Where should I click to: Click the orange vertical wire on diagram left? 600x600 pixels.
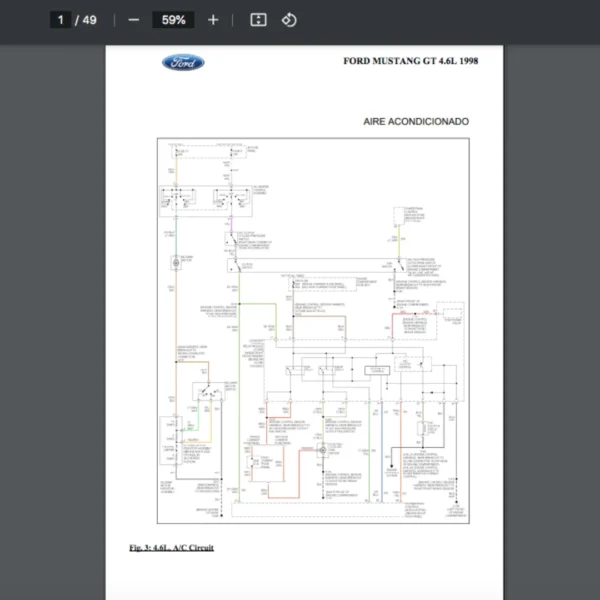point(173,330)
